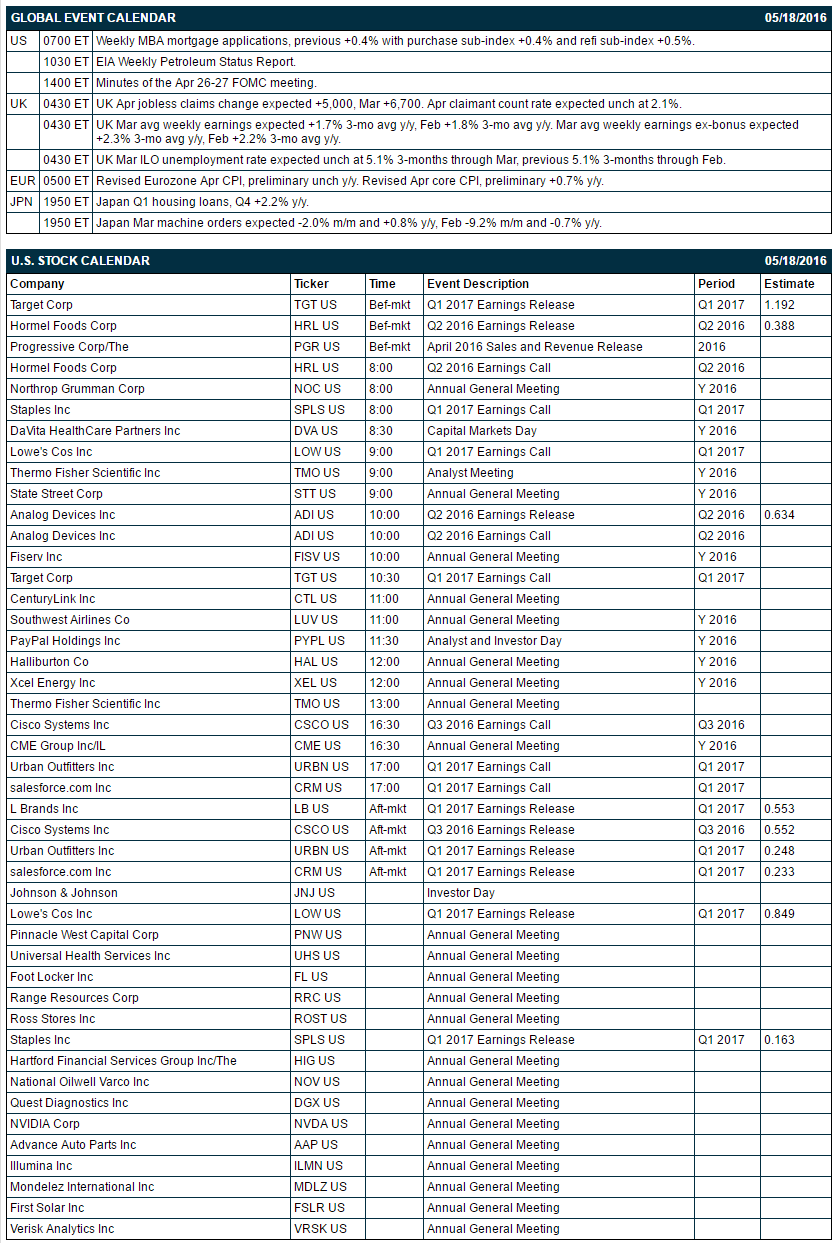Click the U.S. STOCK CALENDAR header
836x1243 pixels.
(80, 261)
